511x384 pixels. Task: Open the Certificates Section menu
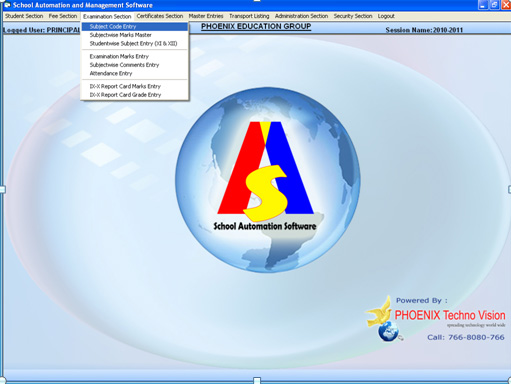point(160,16)
